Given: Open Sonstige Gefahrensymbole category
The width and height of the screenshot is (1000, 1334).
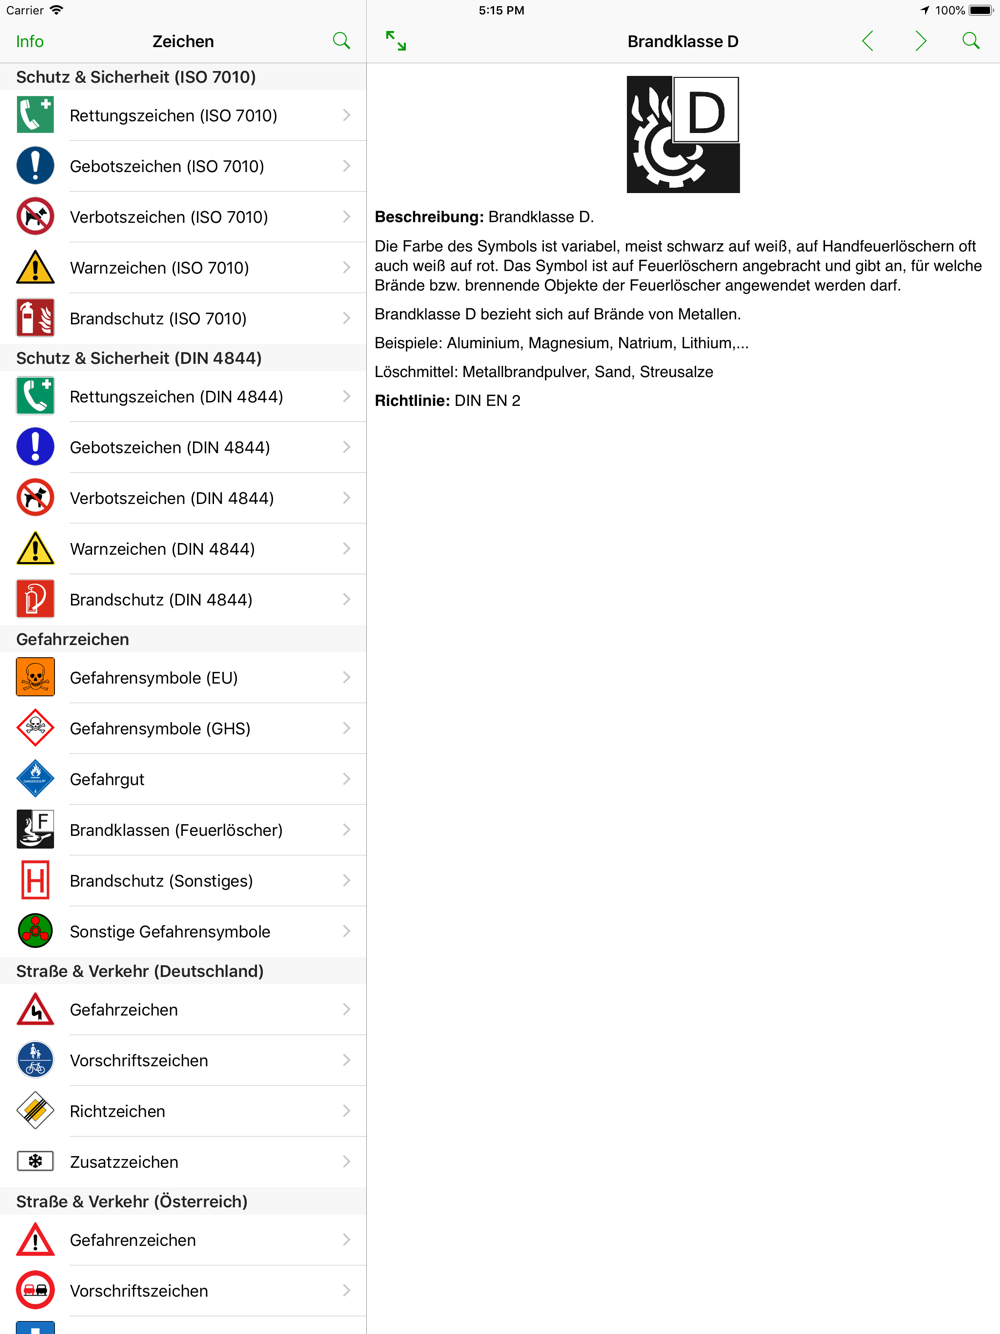Looking at the screenshot, I should [x=183, y=932].
